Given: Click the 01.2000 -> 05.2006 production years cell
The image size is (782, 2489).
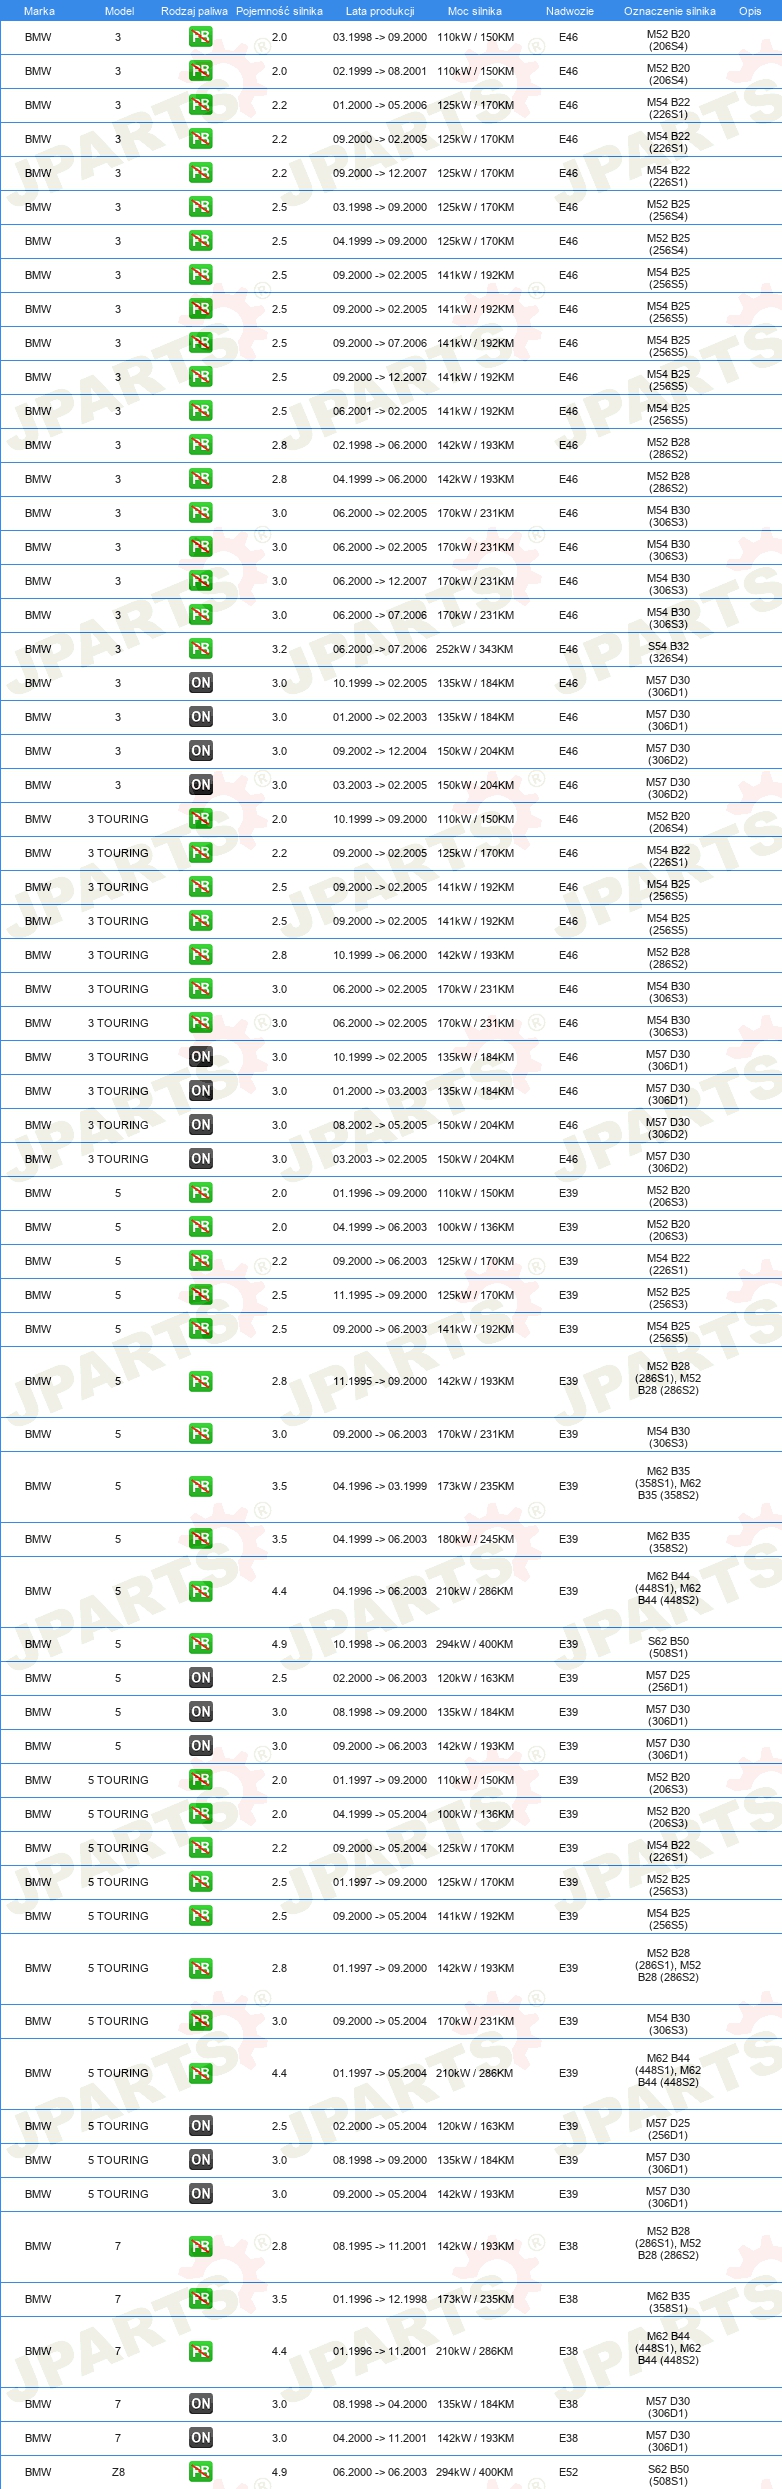Looking at the screenshot, I should coord(380,105).
